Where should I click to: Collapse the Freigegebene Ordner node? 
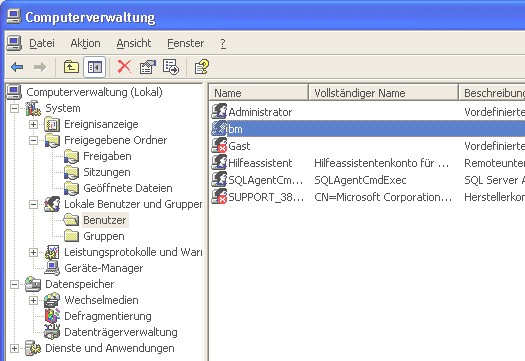tap(33, 140)
